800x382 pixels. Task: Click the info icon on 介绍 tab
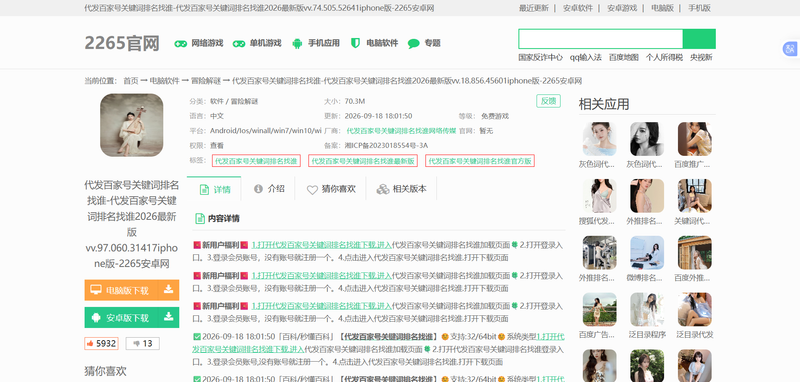258,189
